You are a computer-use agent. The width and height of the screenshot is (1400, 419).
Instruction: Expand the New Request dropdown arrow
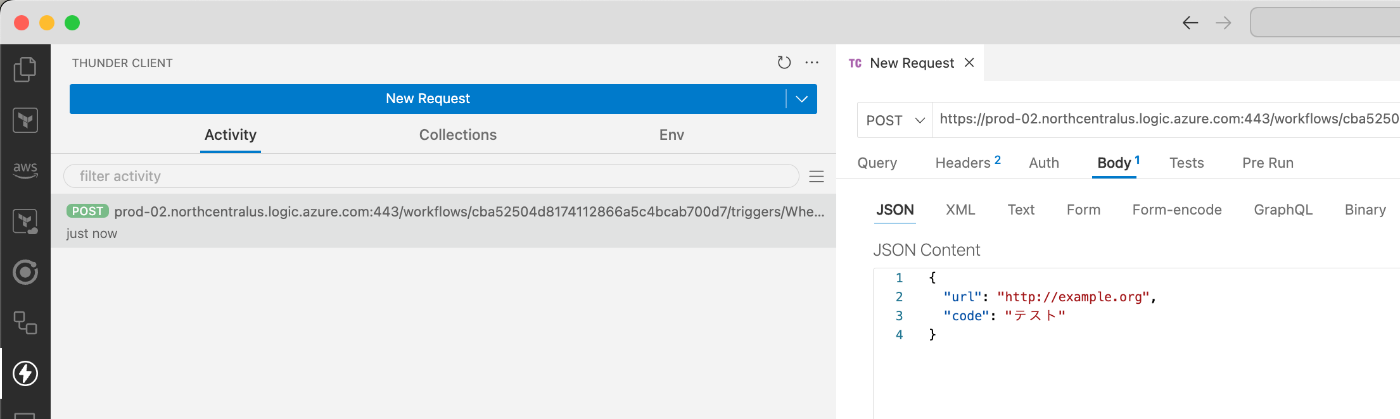coord(802,99)
